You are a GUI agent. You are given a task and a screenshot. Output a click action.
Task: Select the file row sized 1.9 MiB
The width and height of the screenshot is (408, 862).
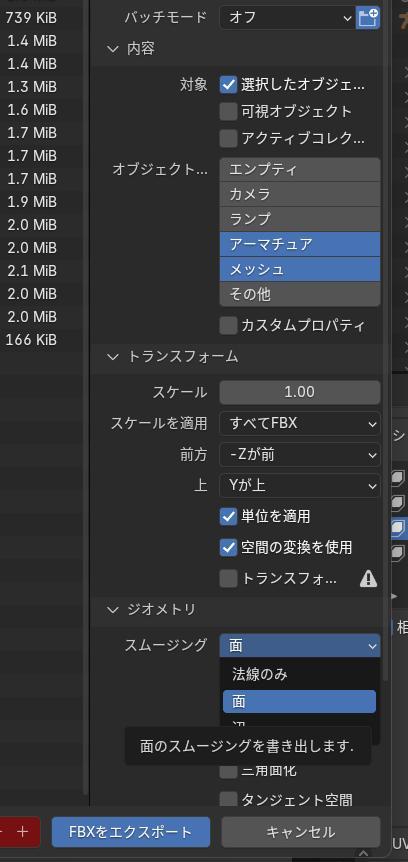coord(31,202)
